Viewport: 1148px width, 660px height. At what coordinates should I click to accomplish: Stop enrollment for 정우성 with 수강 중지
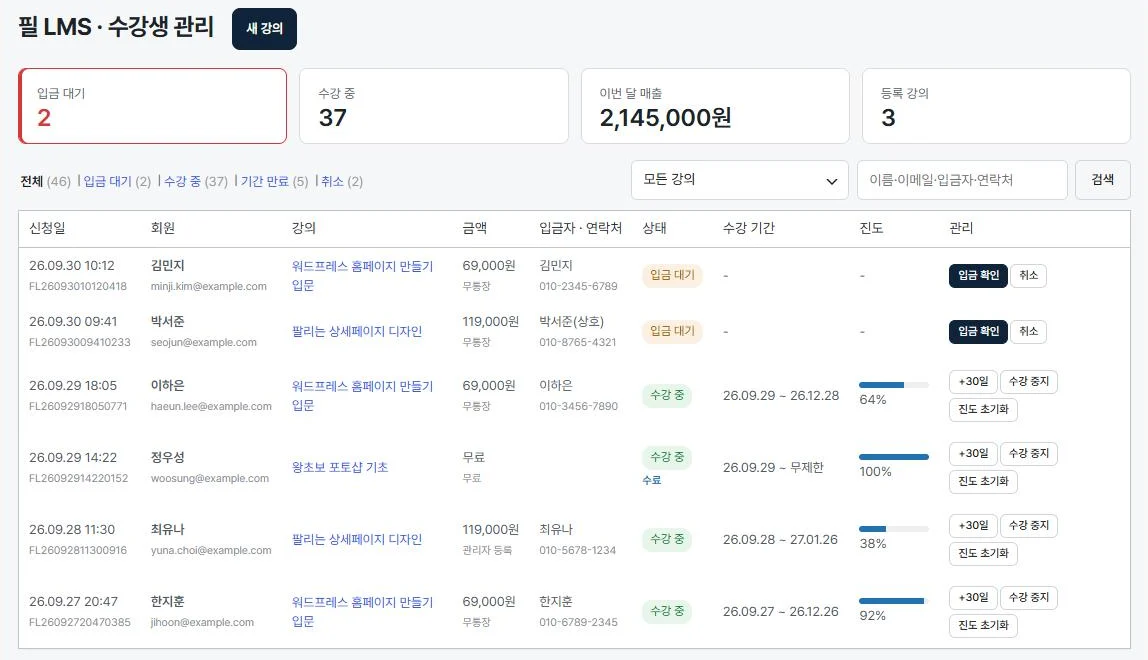[1029, 453]
